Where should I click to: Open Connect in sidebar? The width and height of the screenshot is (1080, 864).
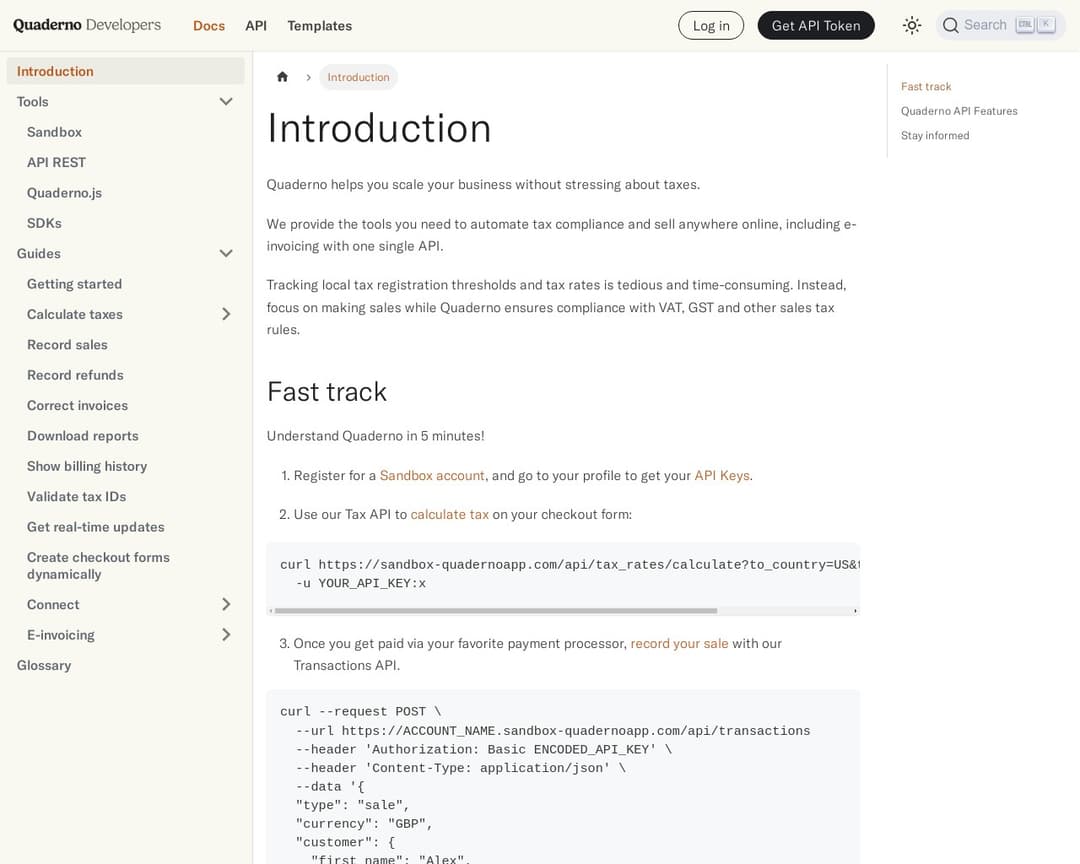tap(53, 604)
